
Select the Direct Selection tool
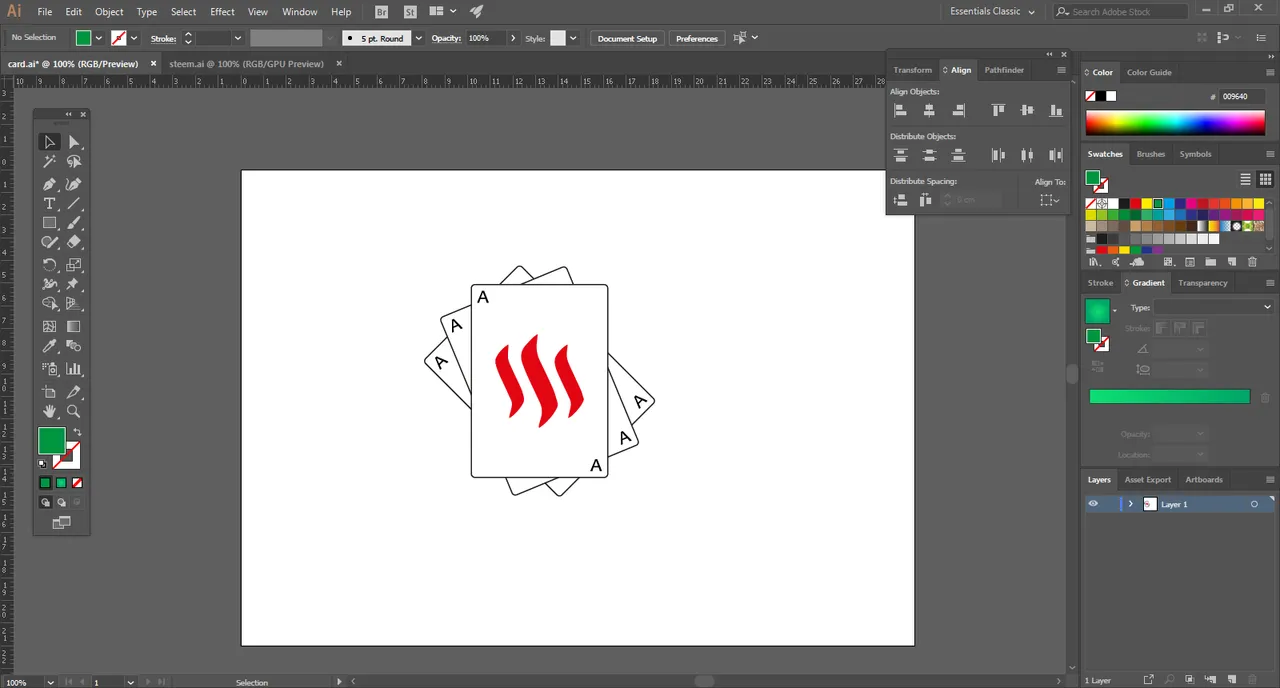pyautogui.click(x=74, y=142)
